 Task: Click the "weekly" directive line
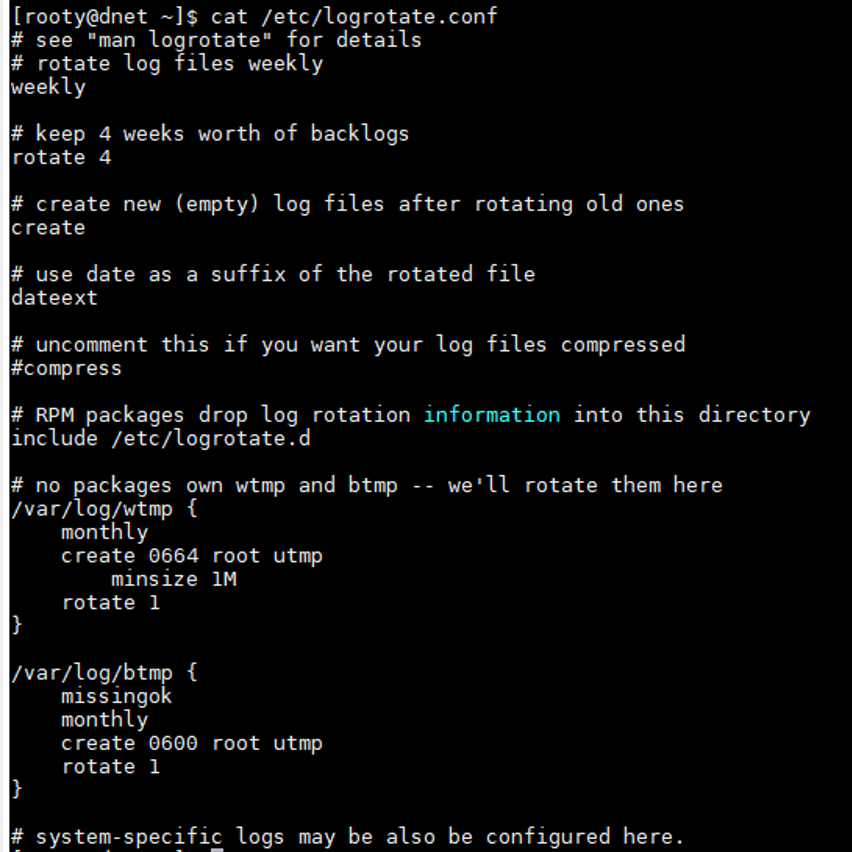48,87
